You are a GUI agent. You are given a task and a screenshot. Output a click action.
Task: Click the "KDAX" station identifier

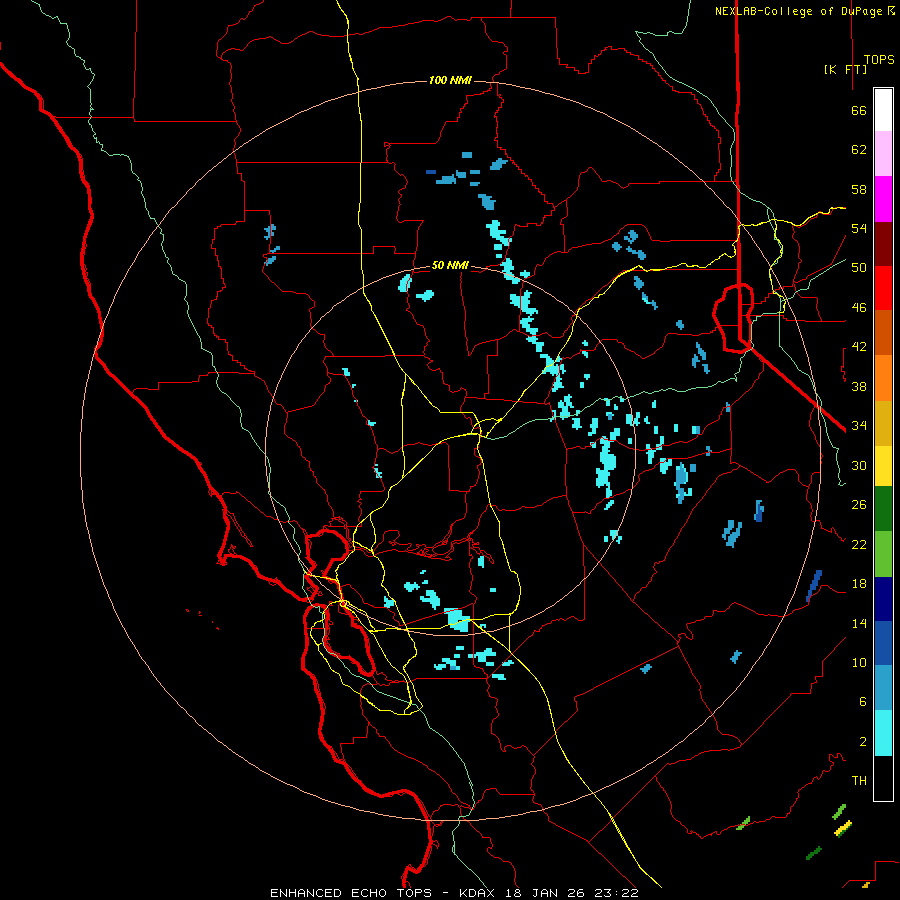click(479, 893)
